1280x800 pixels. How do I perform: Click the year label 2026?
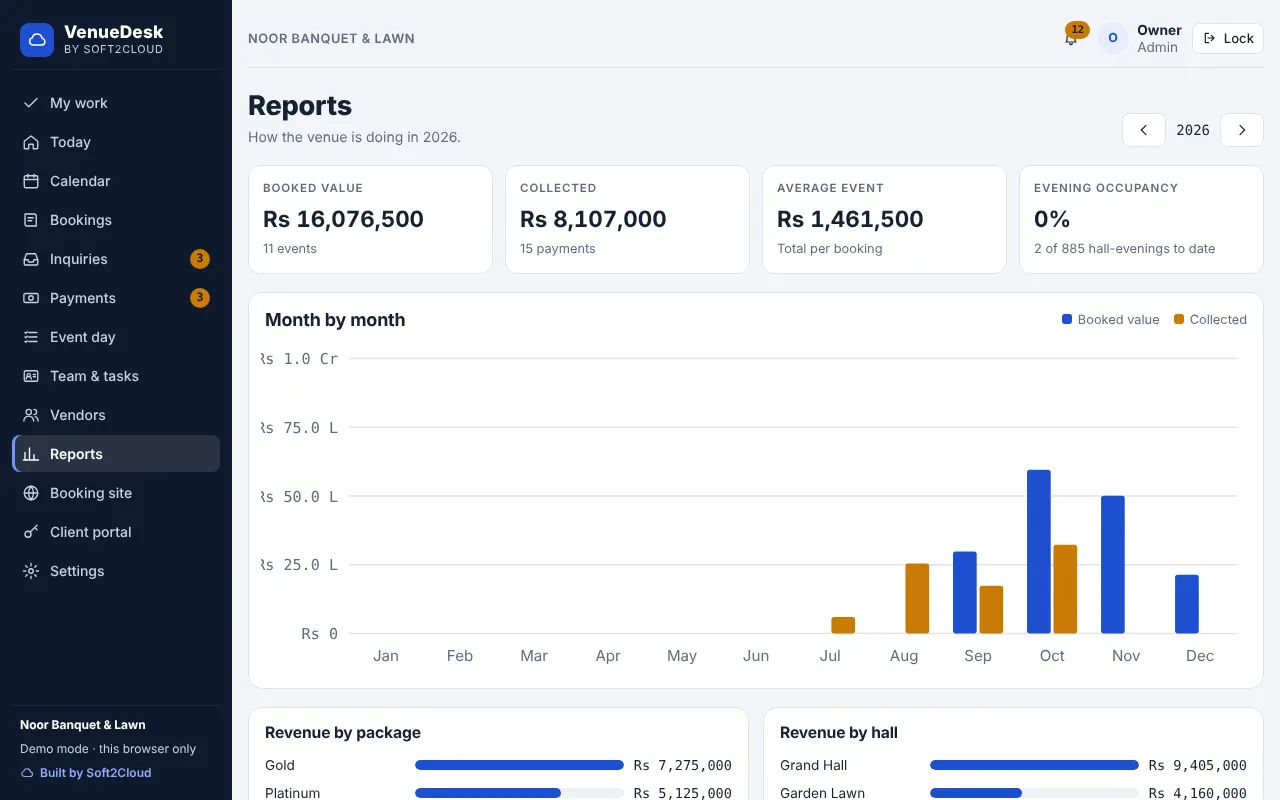pyautogui.click(x=1193, y=130)
